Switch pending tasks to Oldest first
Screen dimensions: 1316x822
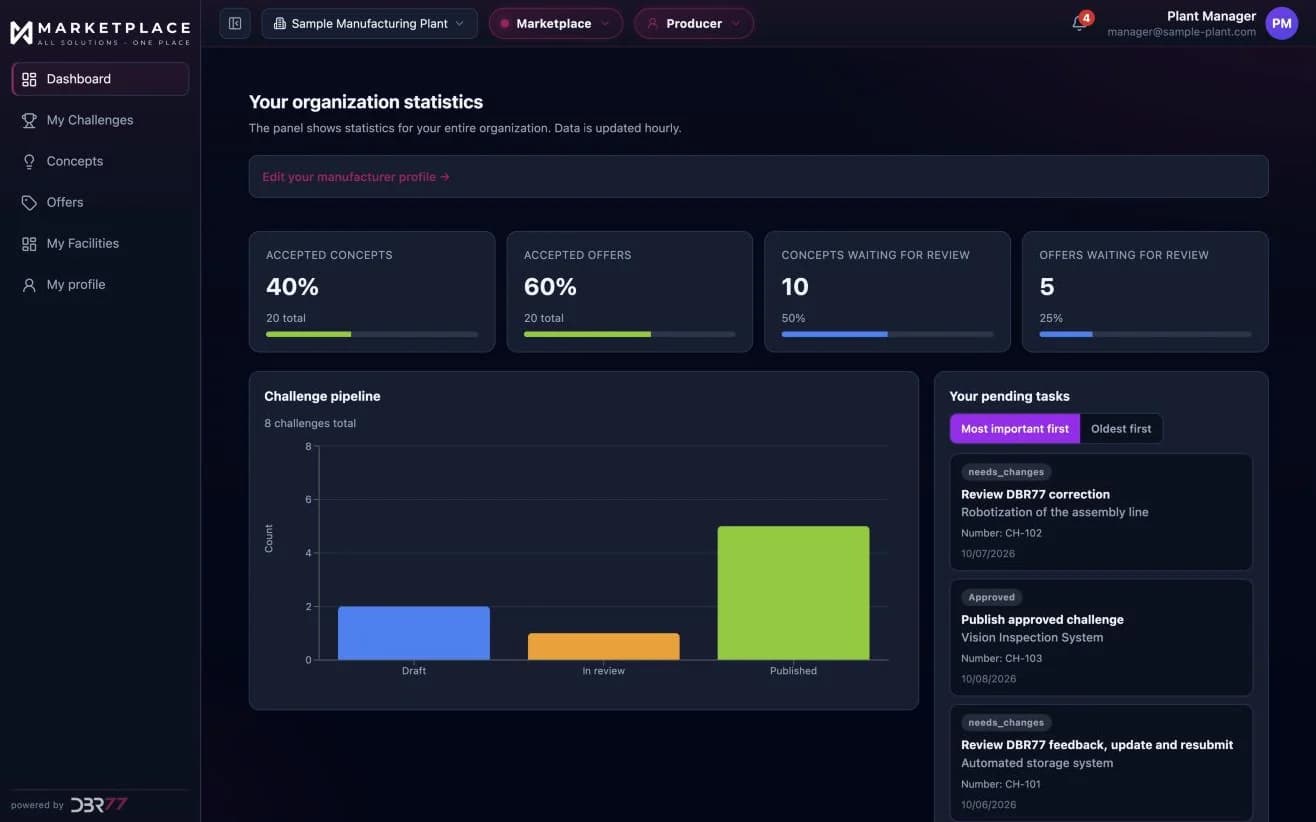coord(1121,428)
